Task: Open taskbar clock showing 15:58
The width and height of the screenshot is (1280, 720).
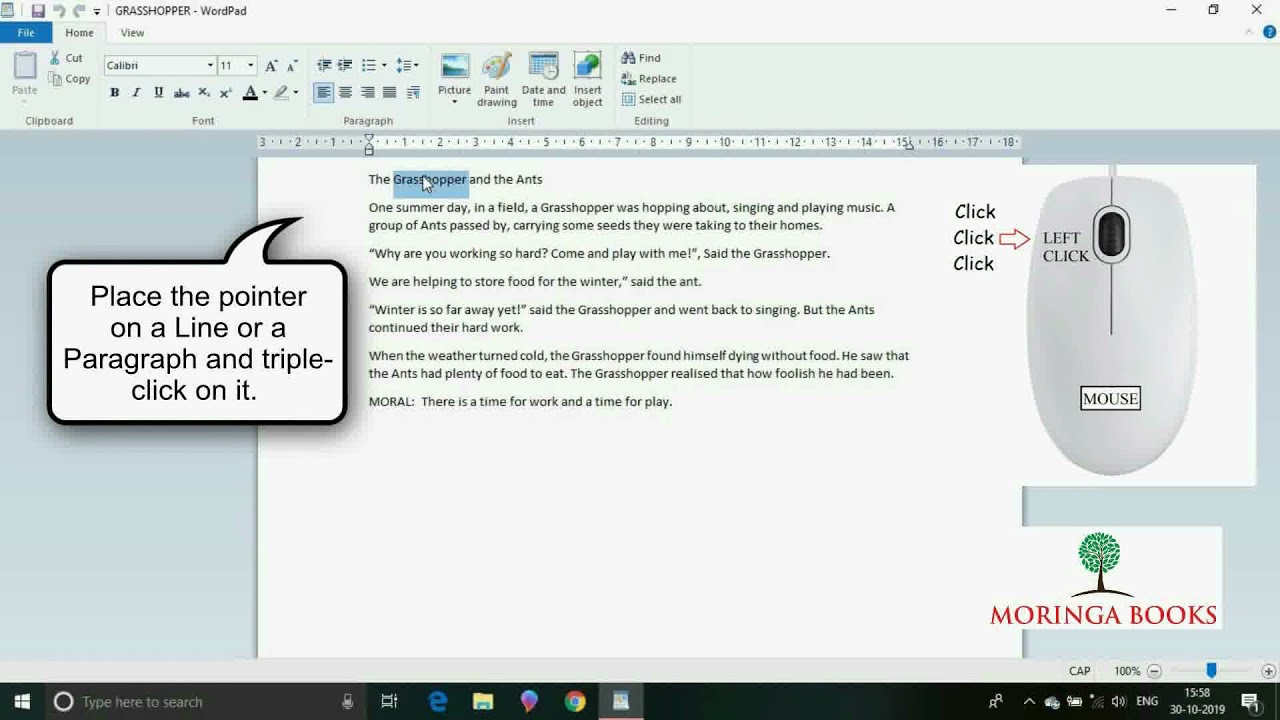Action: [x=1197, y=702]
